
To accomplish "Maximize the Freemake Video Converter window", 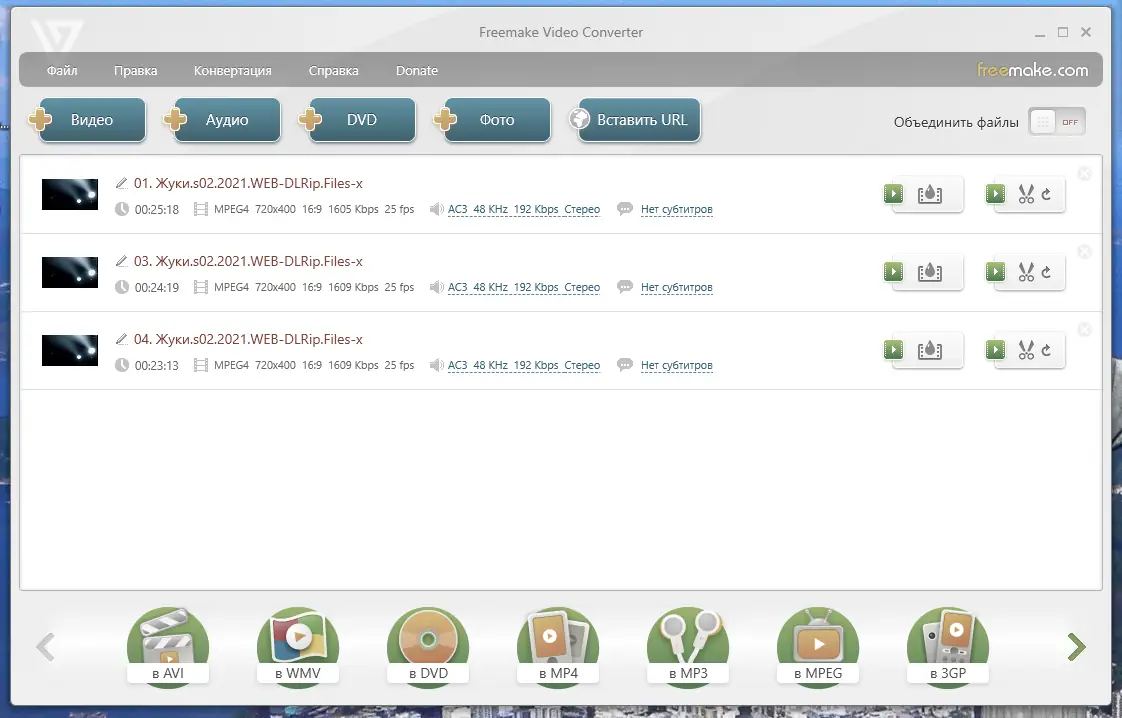I will coord(1063,32).
